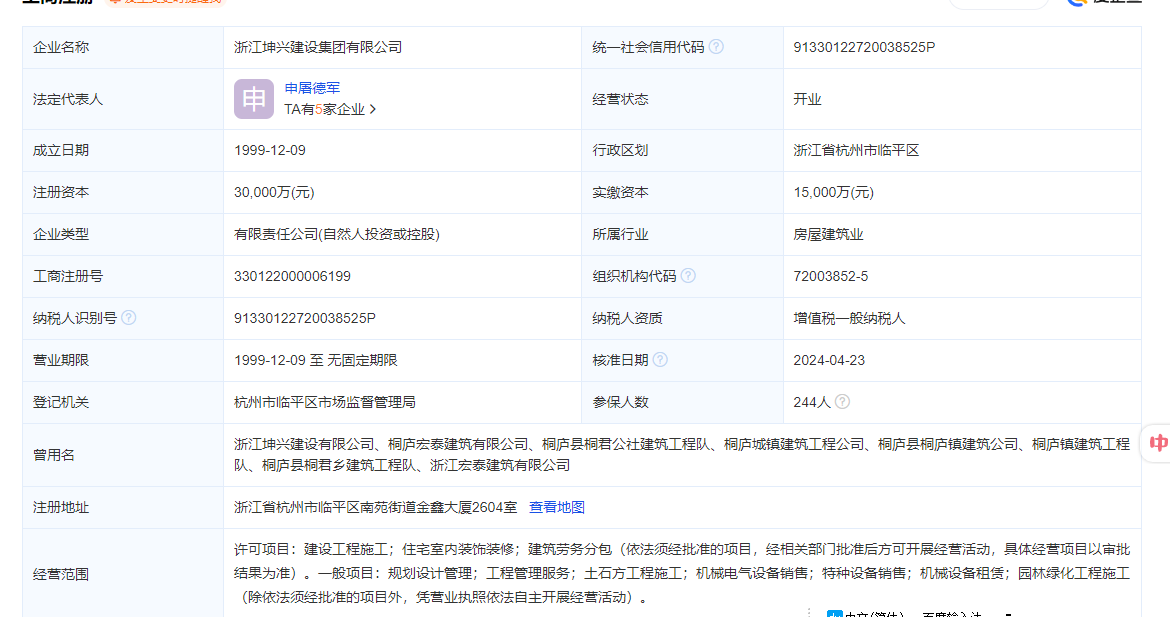Select registered capital 30,000万(元)
This screenshot has width=1170, height=617.
[274, 192]
